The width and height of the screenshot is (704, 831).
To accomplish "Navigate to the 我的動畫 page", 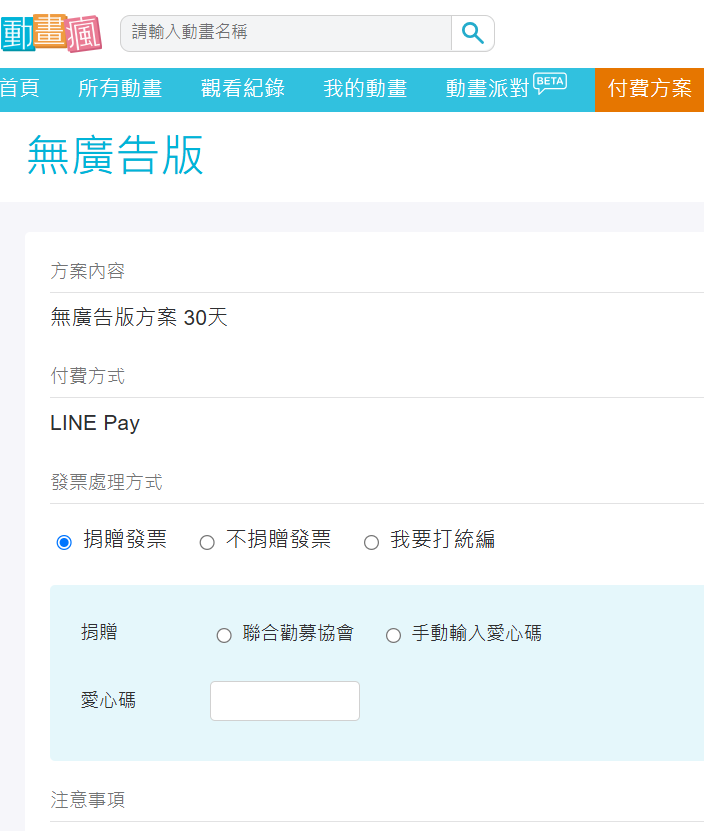I will click(365, 89).
